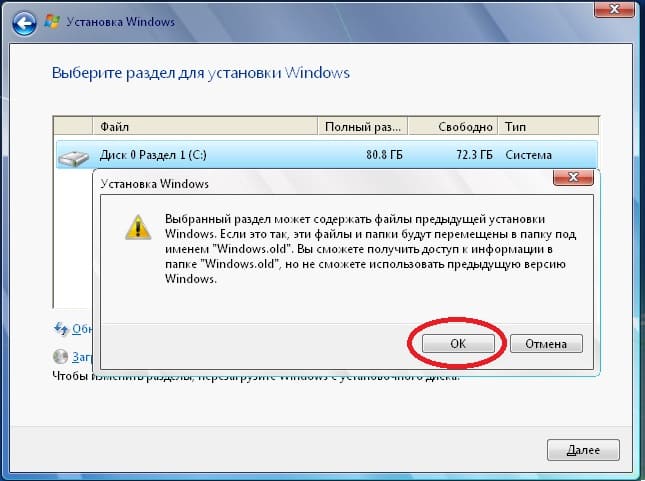Click the yellow warning triangle icon
This screenshot has height=481, width=645.
pyautogui.click(x=138, y=227)
